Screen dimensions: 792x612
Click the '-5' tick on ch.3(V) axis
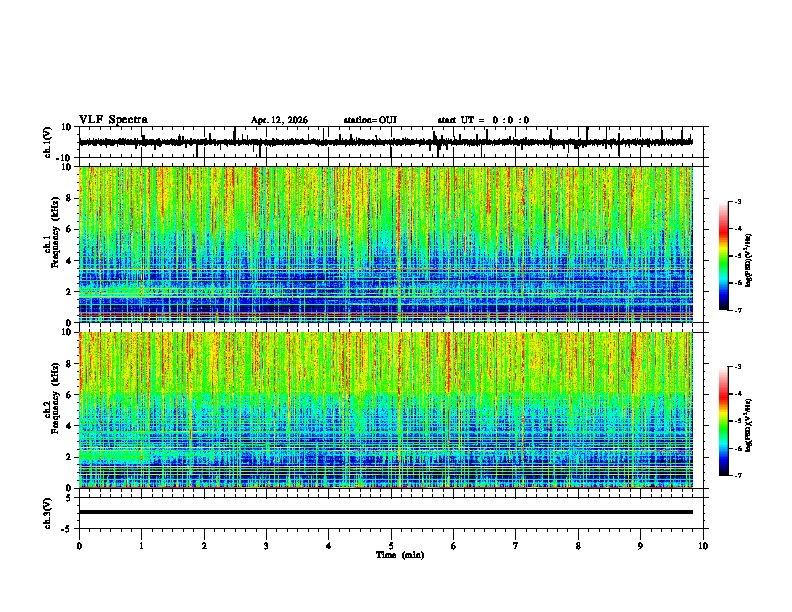[67, 529]
